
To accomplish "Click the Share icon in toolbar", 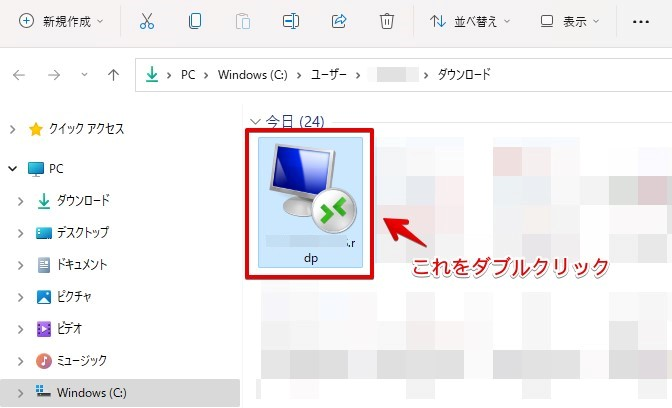I will click(339, 21).
